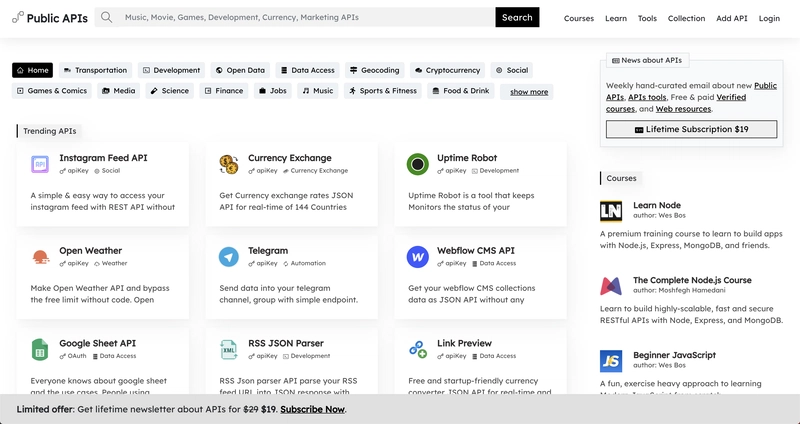800x424 pixels.
Task: Open The Complete Node.js Course title
Action: 692,280
